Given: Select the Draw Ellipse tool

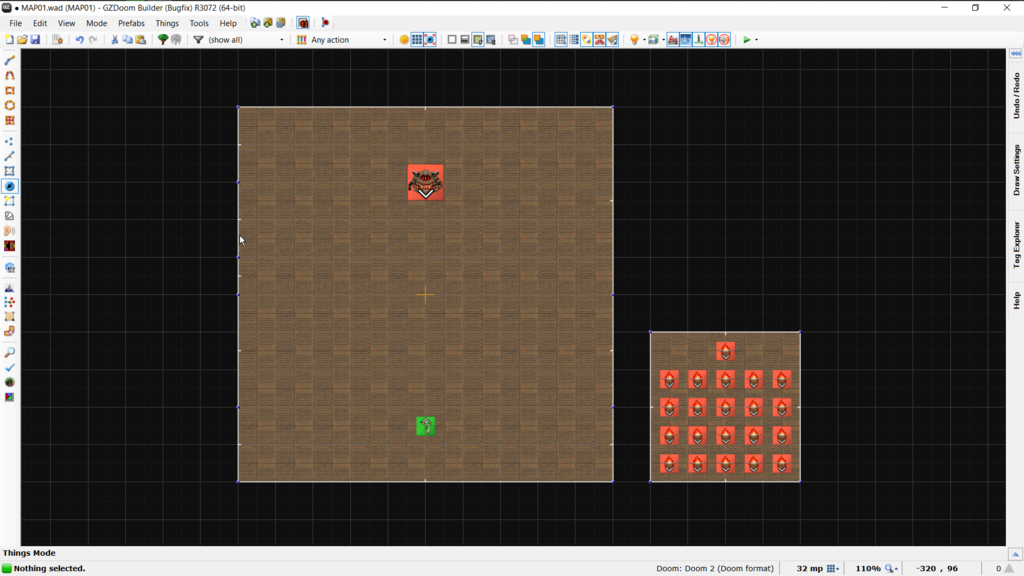Looking at the screenshot, I should (x=10, y=106).
